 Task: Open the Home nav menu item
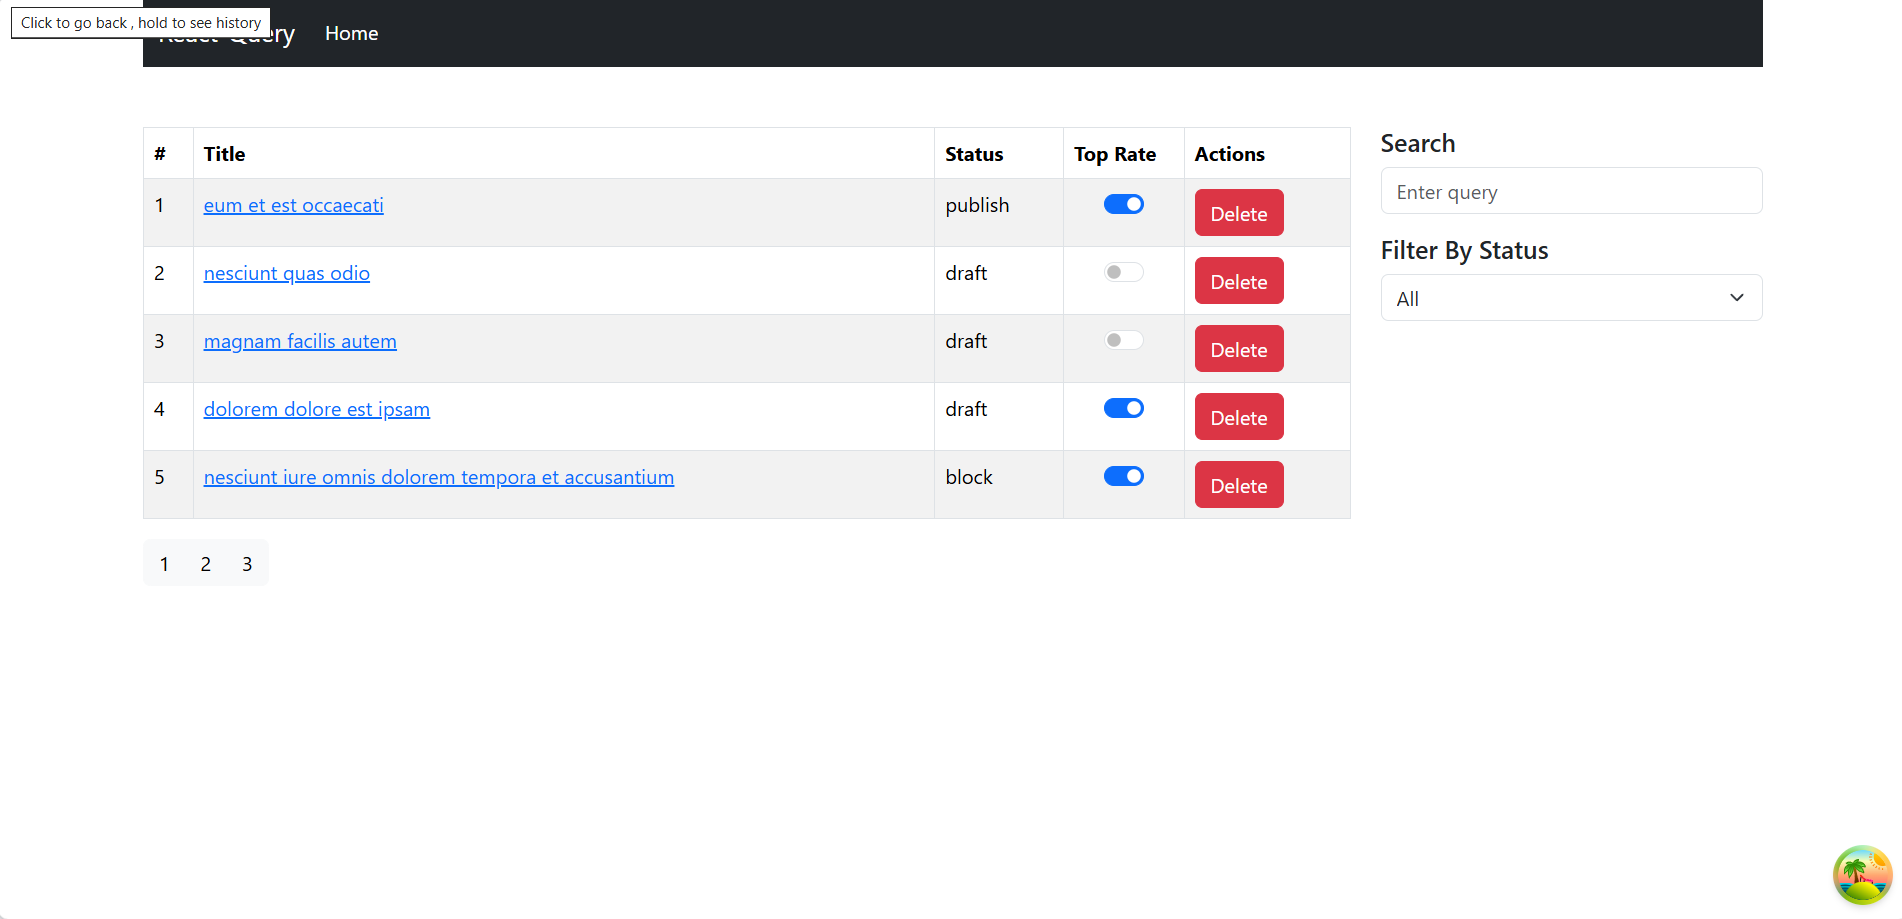coord(351,34)
